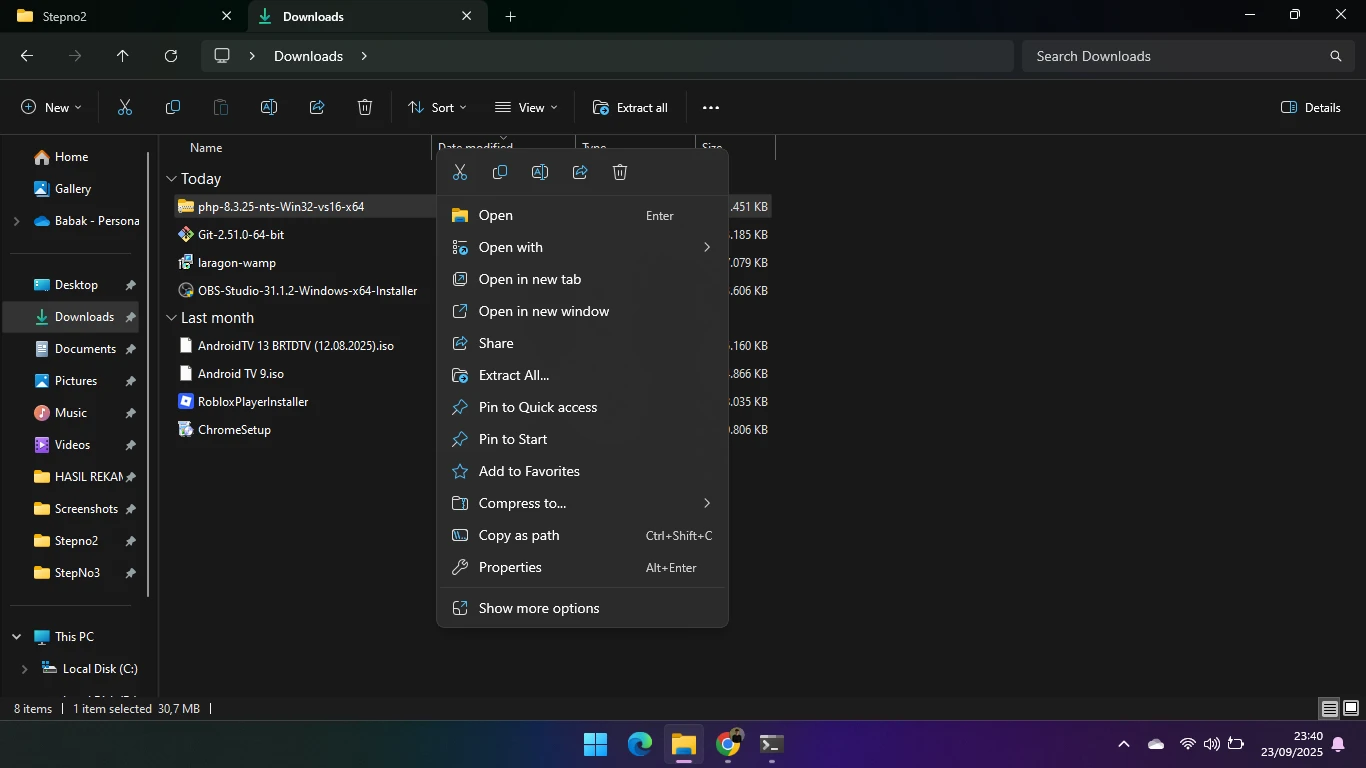Click the Rename icon in context menu
This screenshot has width=1366, height=768.
click(540, 172)
